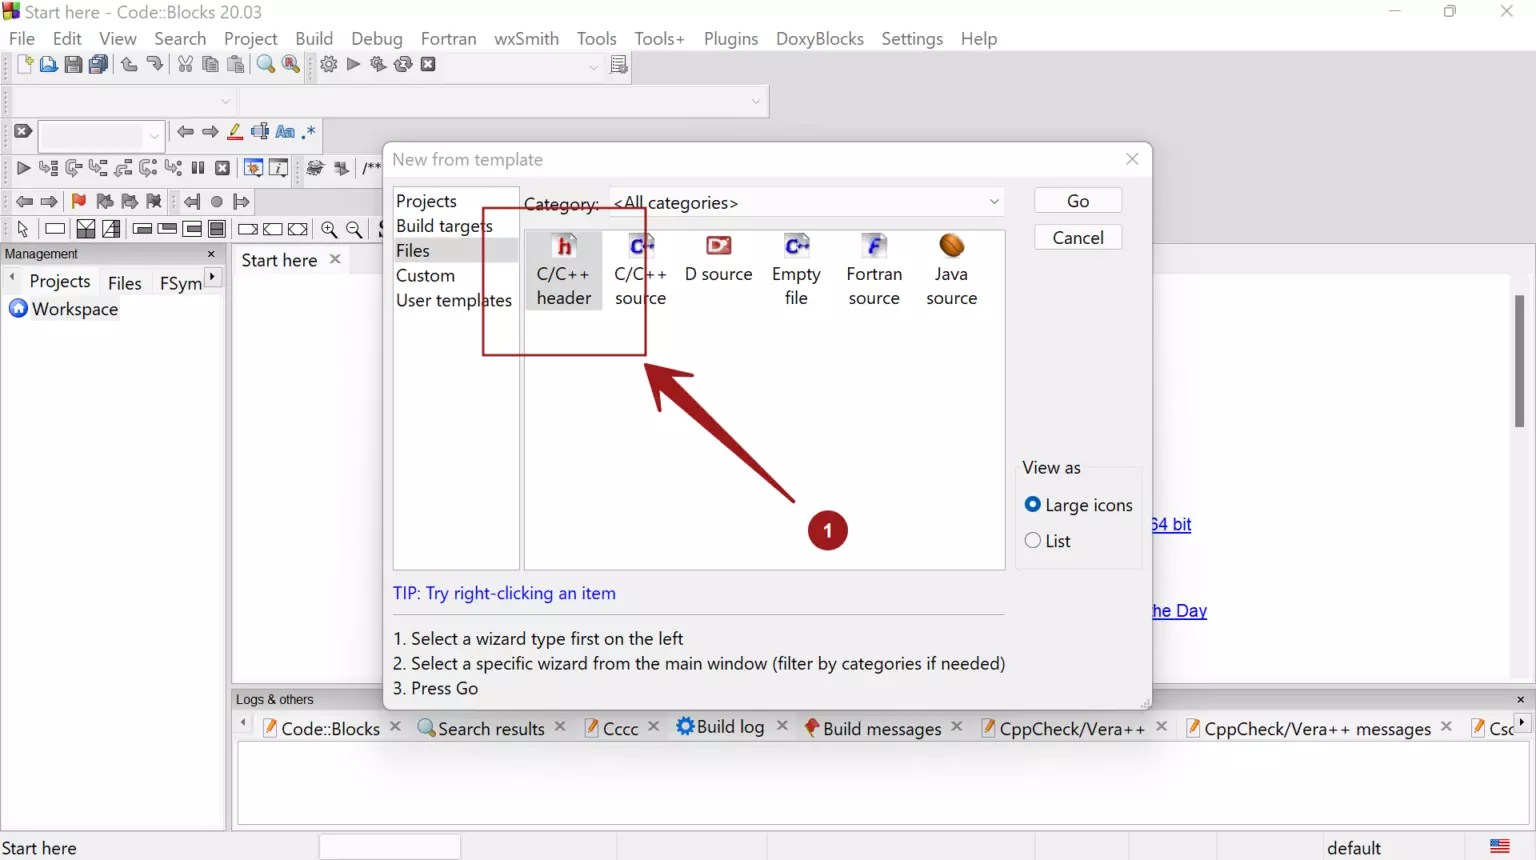This screenshot has height=860, width=1536.
Task: Click the Zoom in icon
Action: point(329,229)
